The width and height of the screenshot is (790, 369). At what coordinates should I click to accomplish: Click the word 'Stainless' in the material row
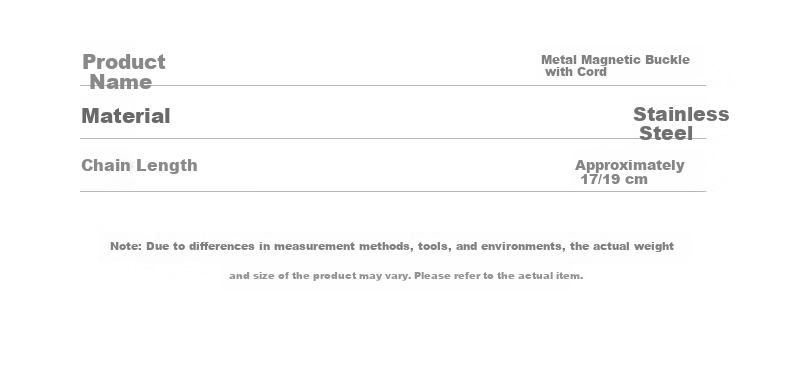[681, 114]
